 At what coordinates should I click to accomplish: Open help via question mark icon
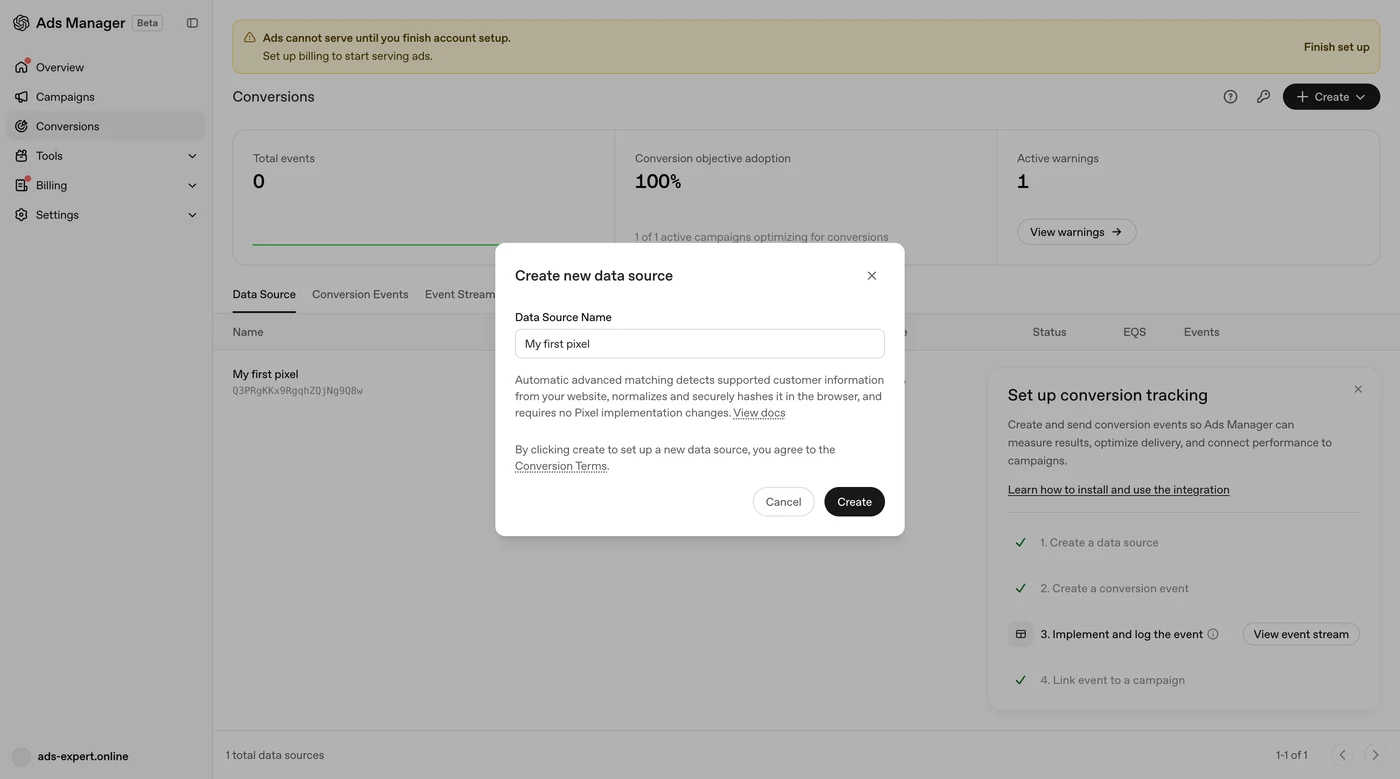pyautogui.click(x=1230, y=97)
